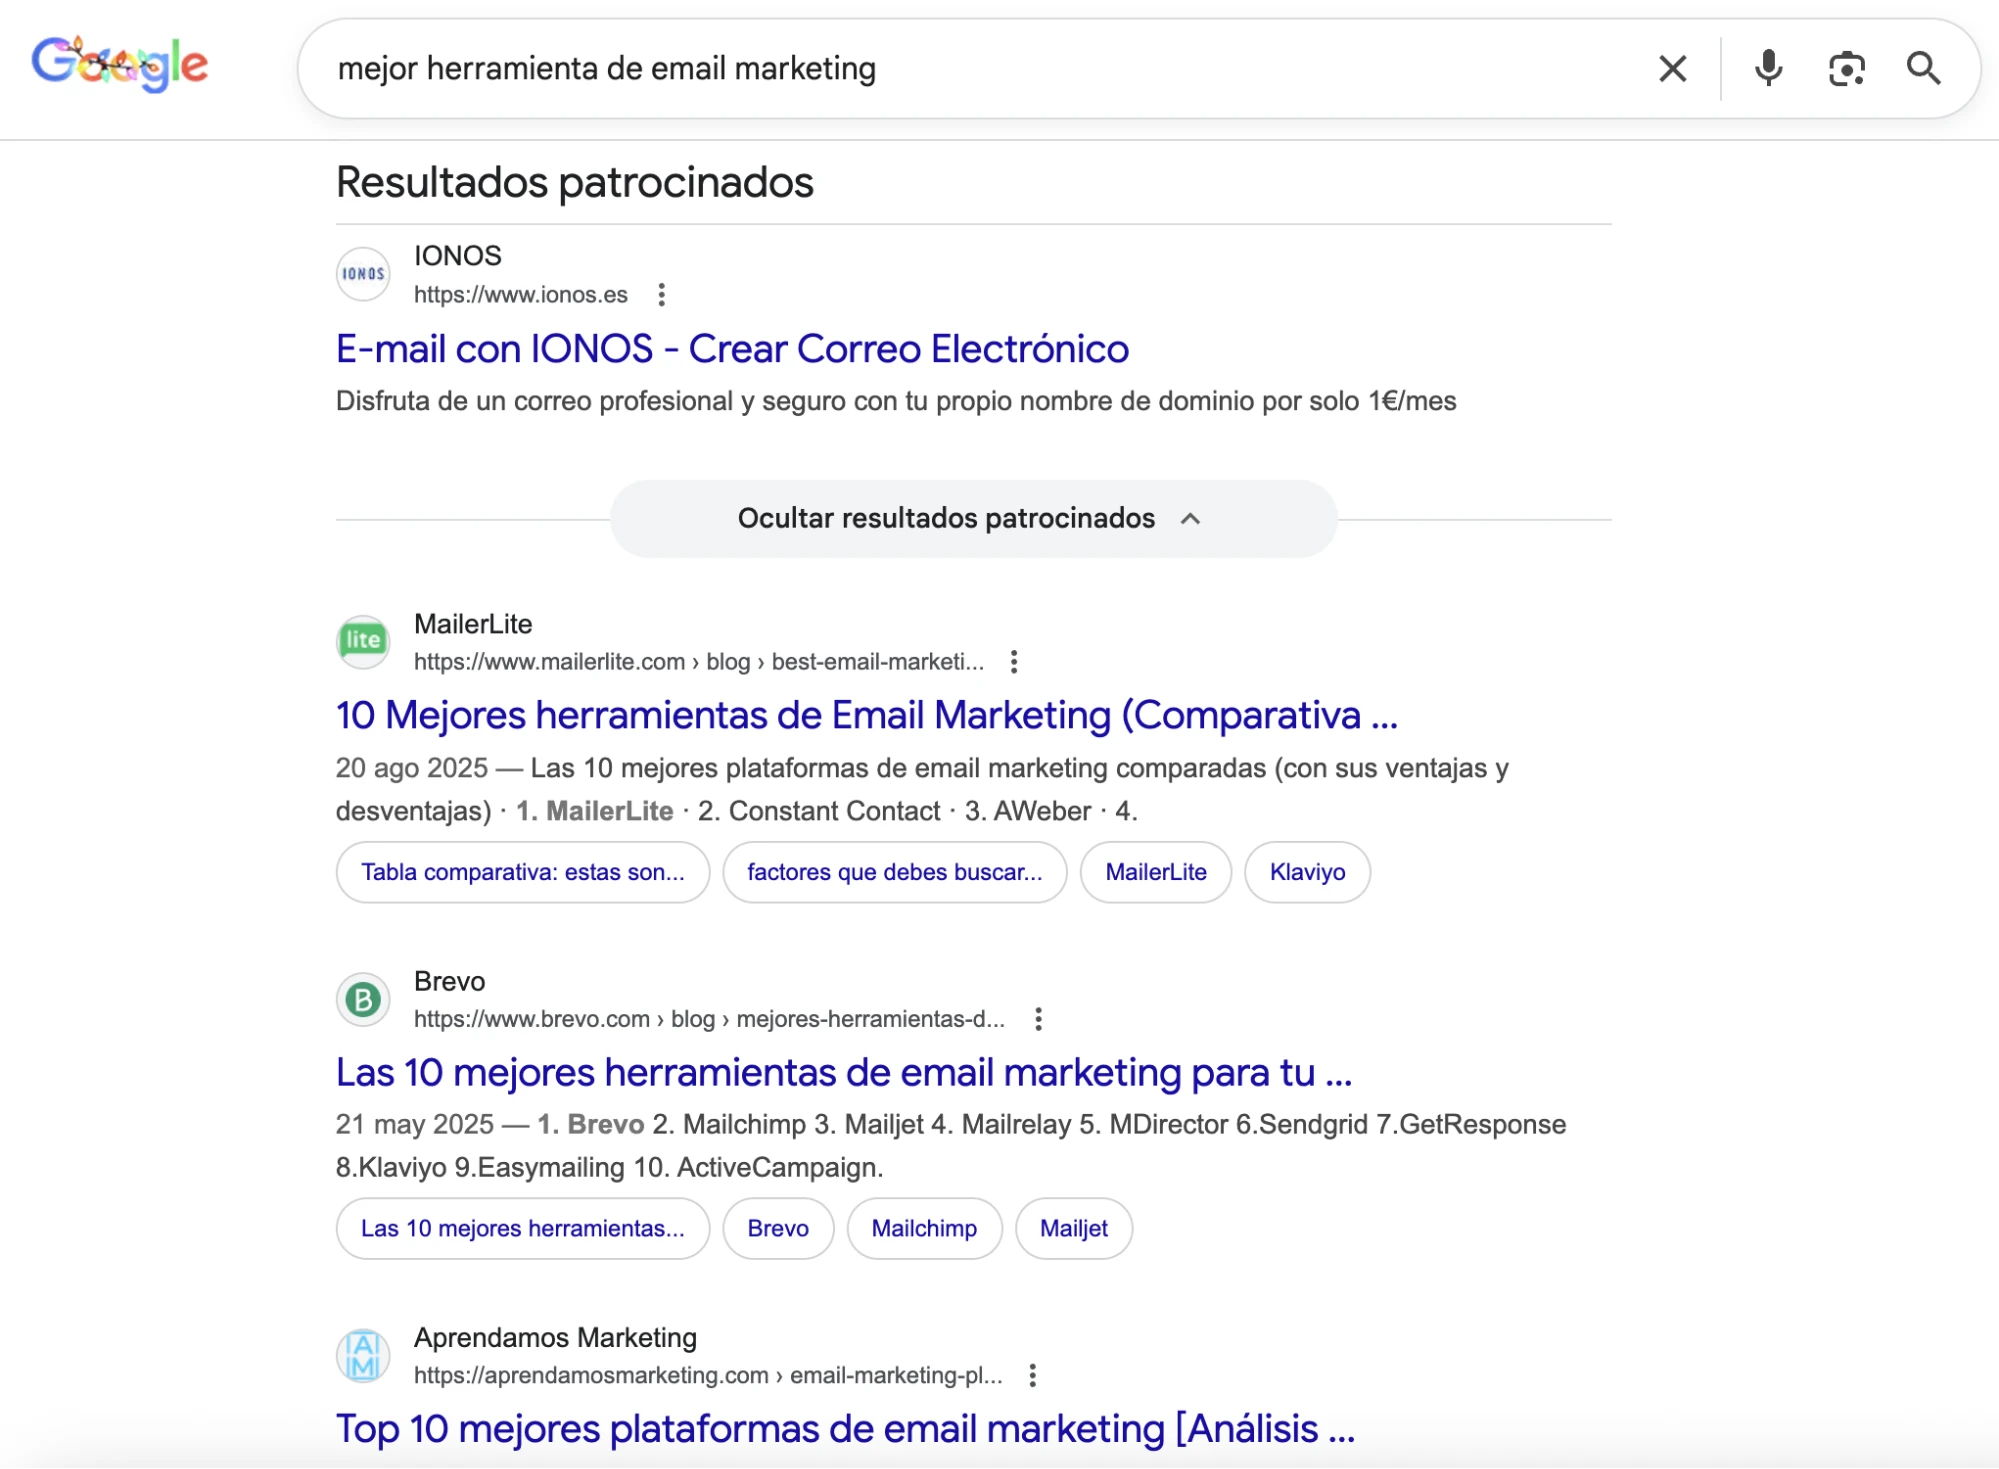Click the Mailjet chip link

pyautogui.click(x=1074, y=1229)
